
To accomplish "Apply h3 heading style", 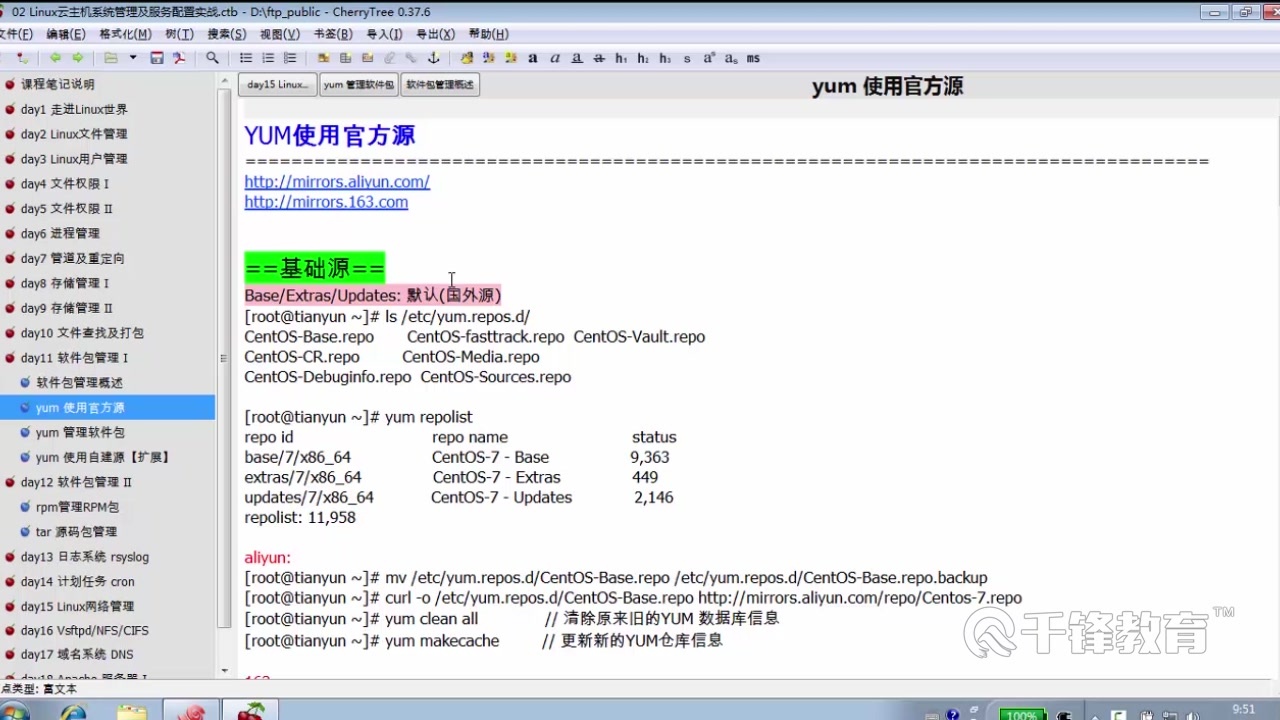I will [x=665, y=58].
